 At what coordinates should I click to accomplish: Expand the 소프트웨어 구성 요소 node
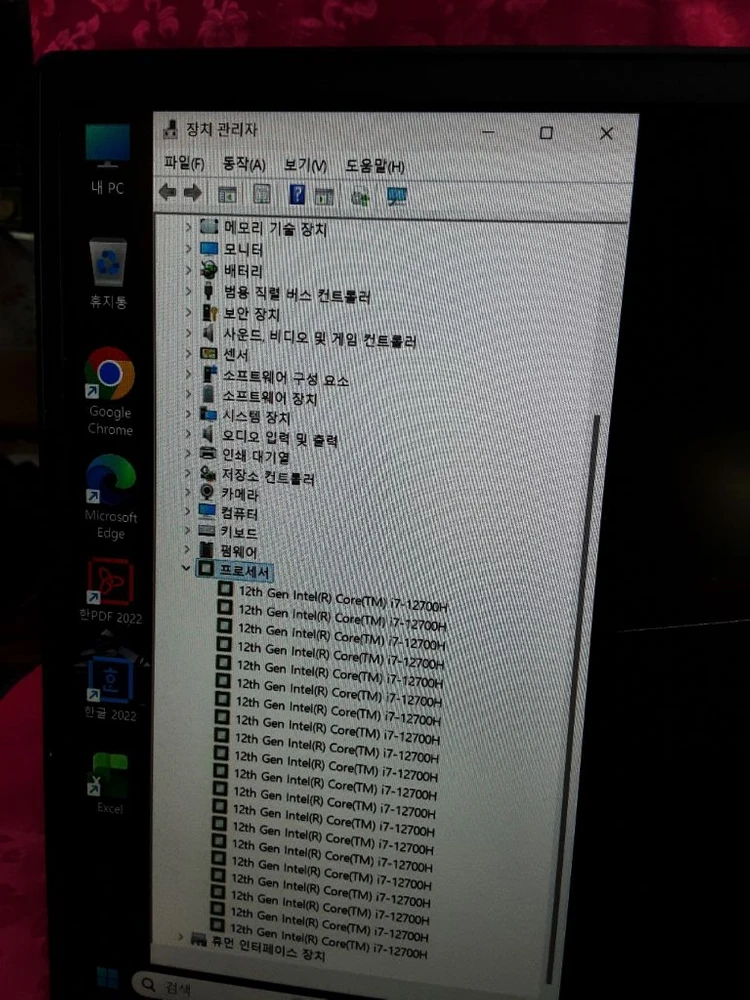(188, 374)
